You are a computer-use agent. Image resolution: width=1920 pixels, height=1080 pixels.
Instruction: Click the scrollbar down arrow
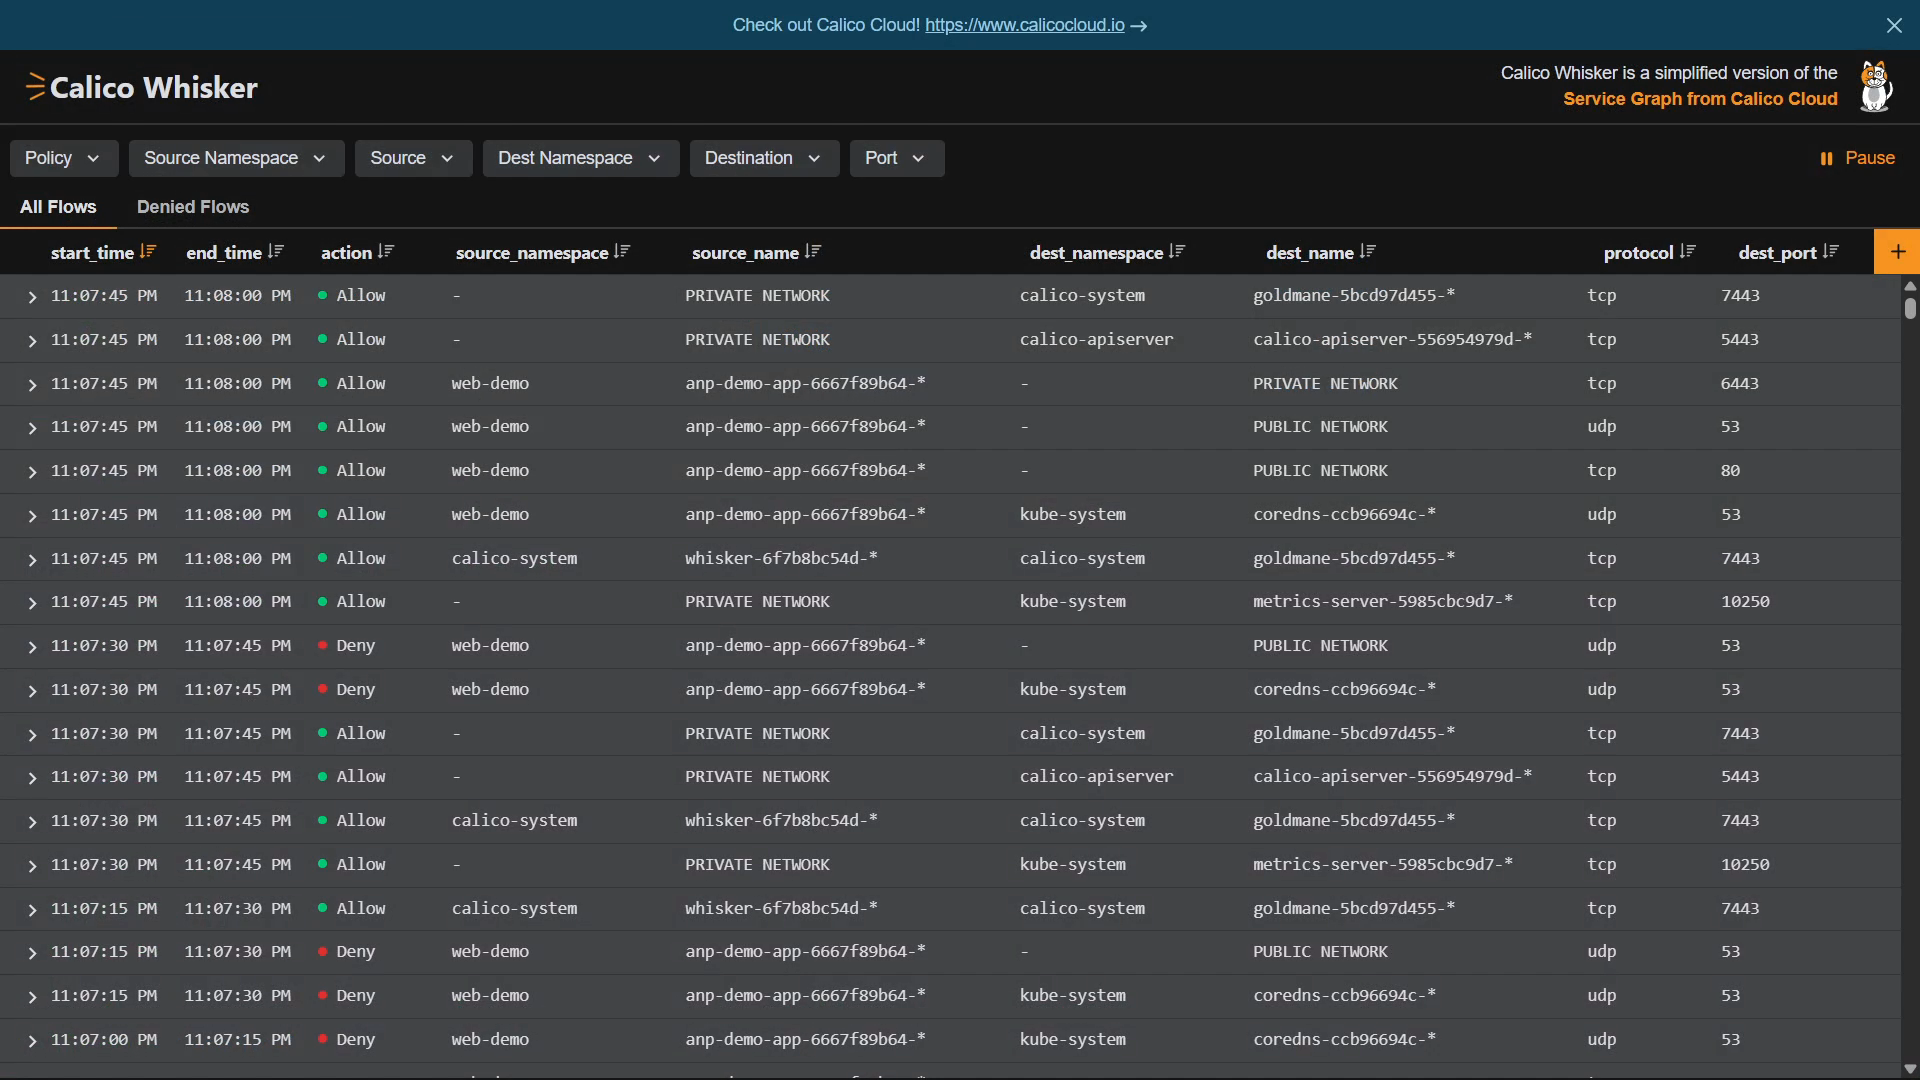pos(1910,1069)
